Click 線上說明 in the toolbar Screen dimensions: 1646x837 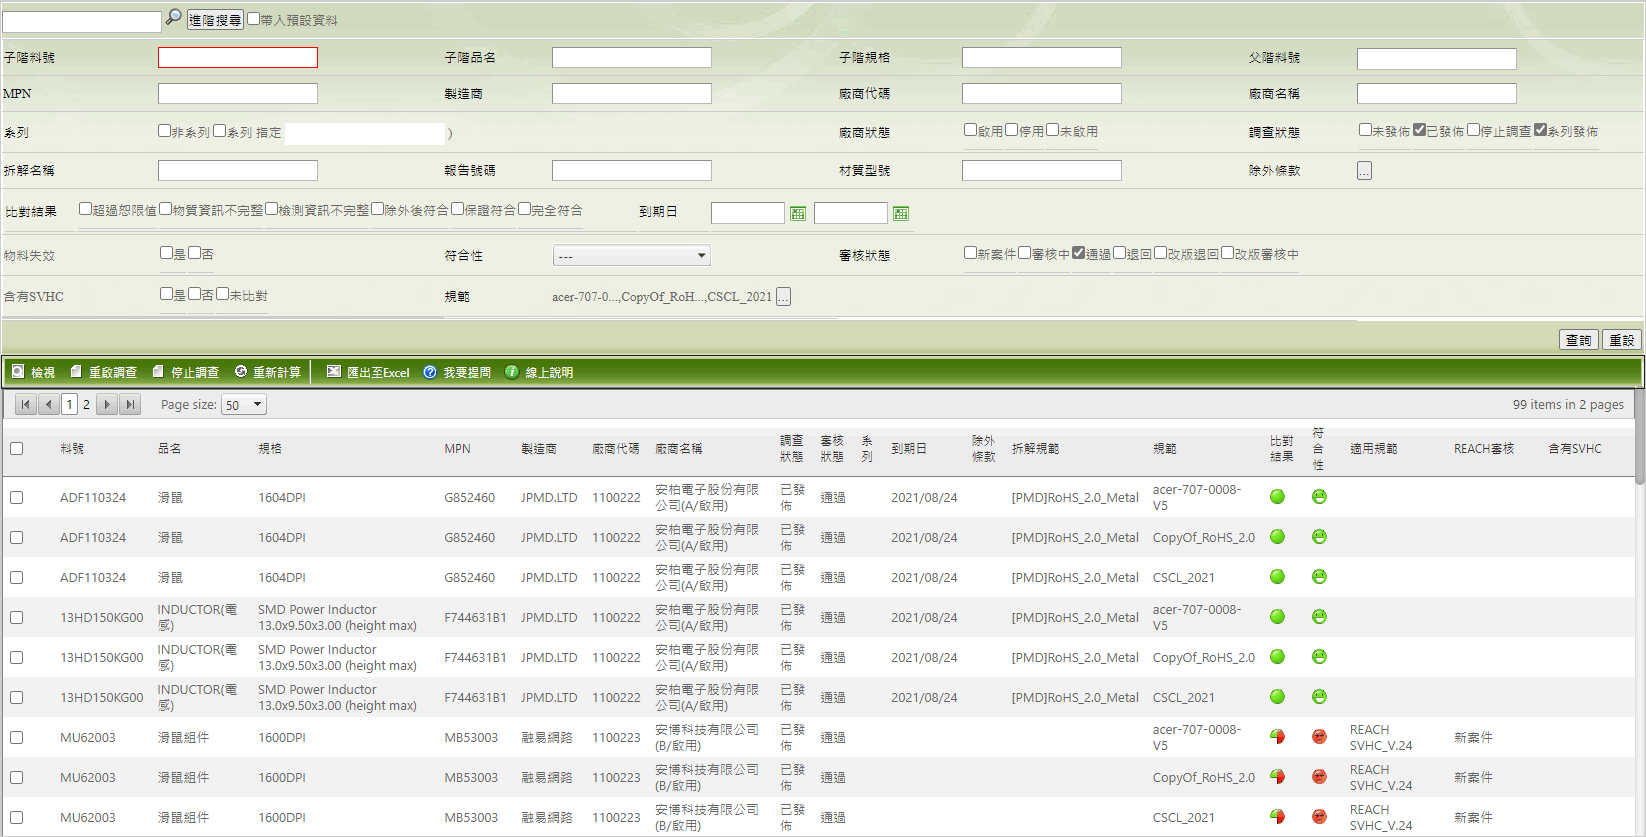click(x=538, y=372)
